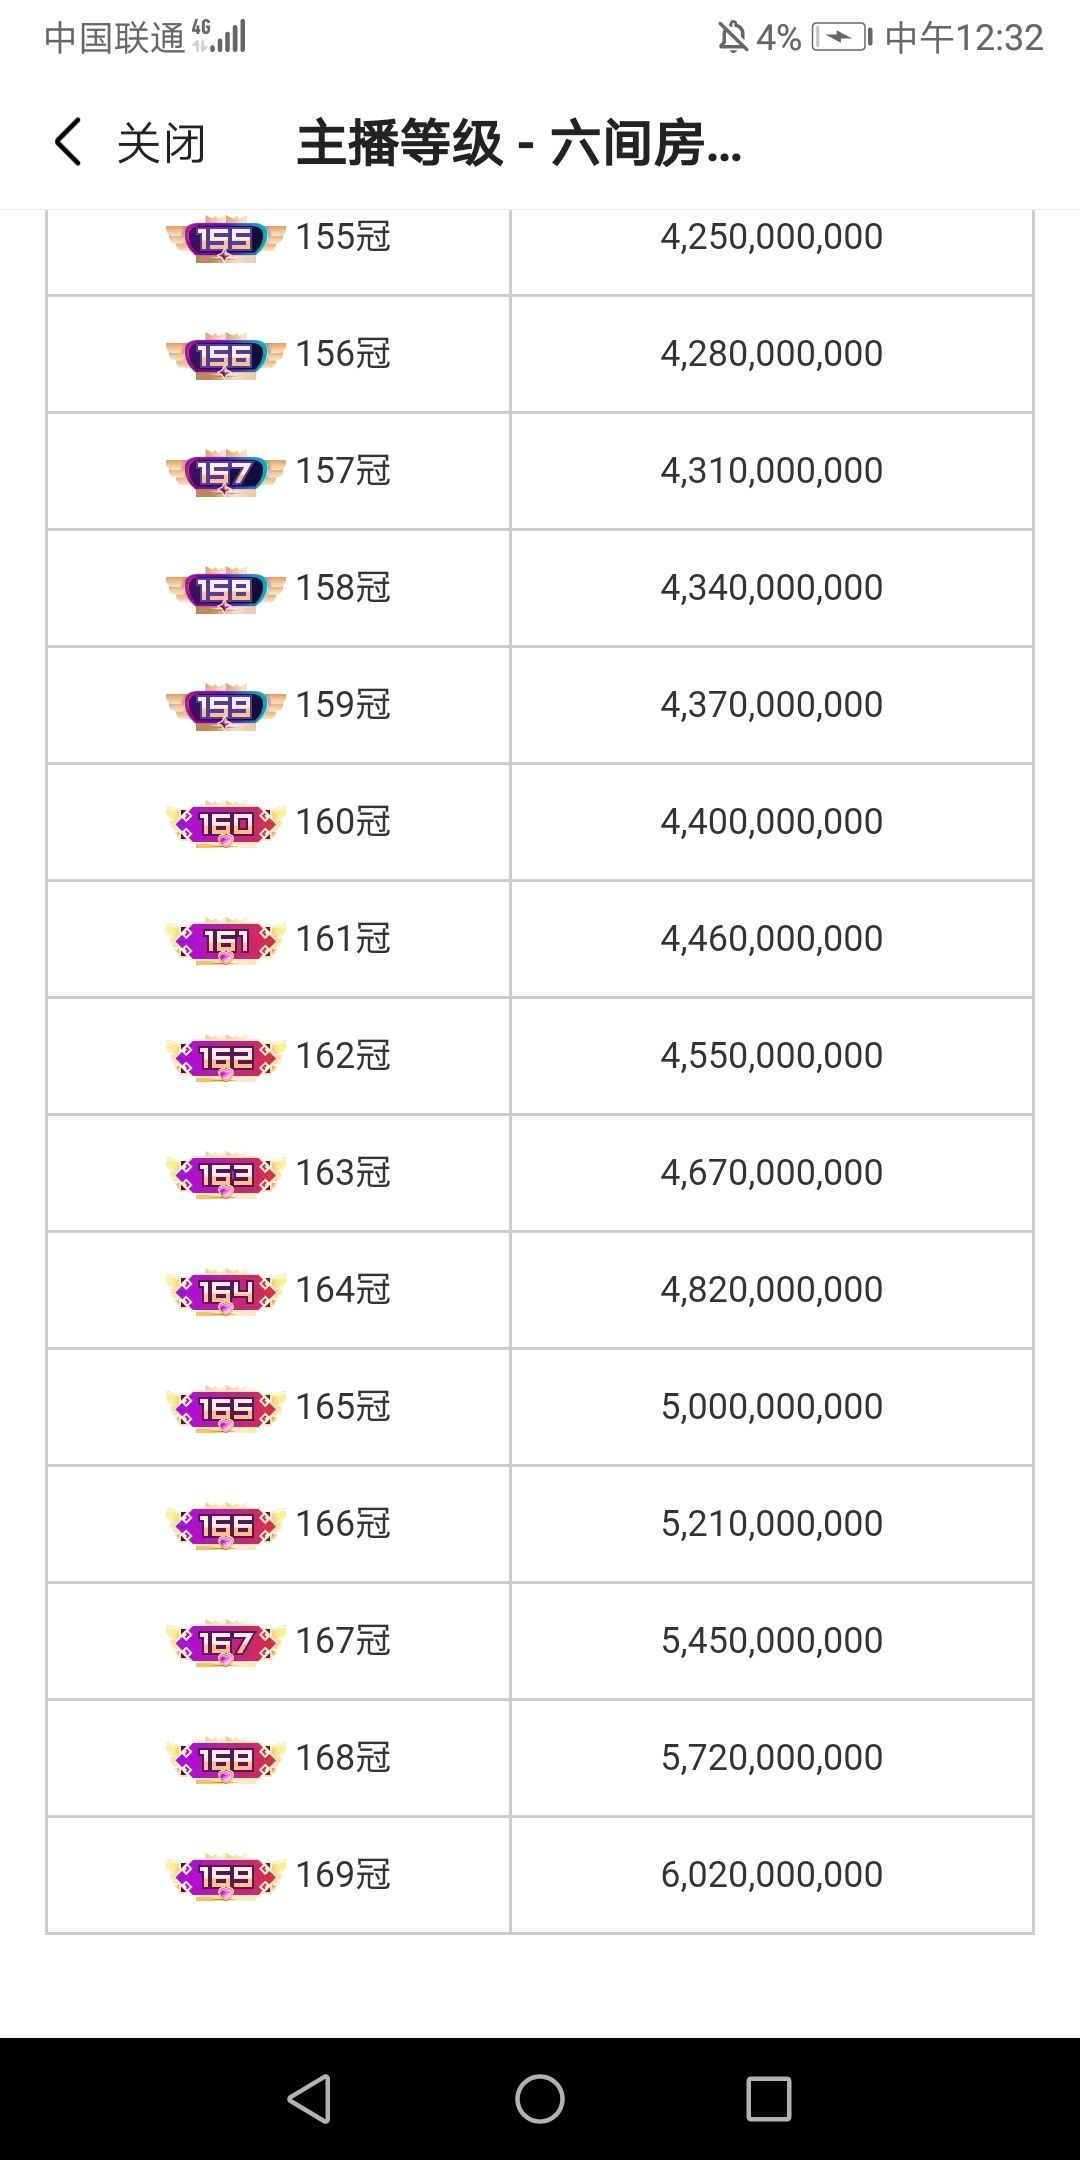Tap the Android recent apps square
The image size is (1080, 2160).
coord(769,2098)
